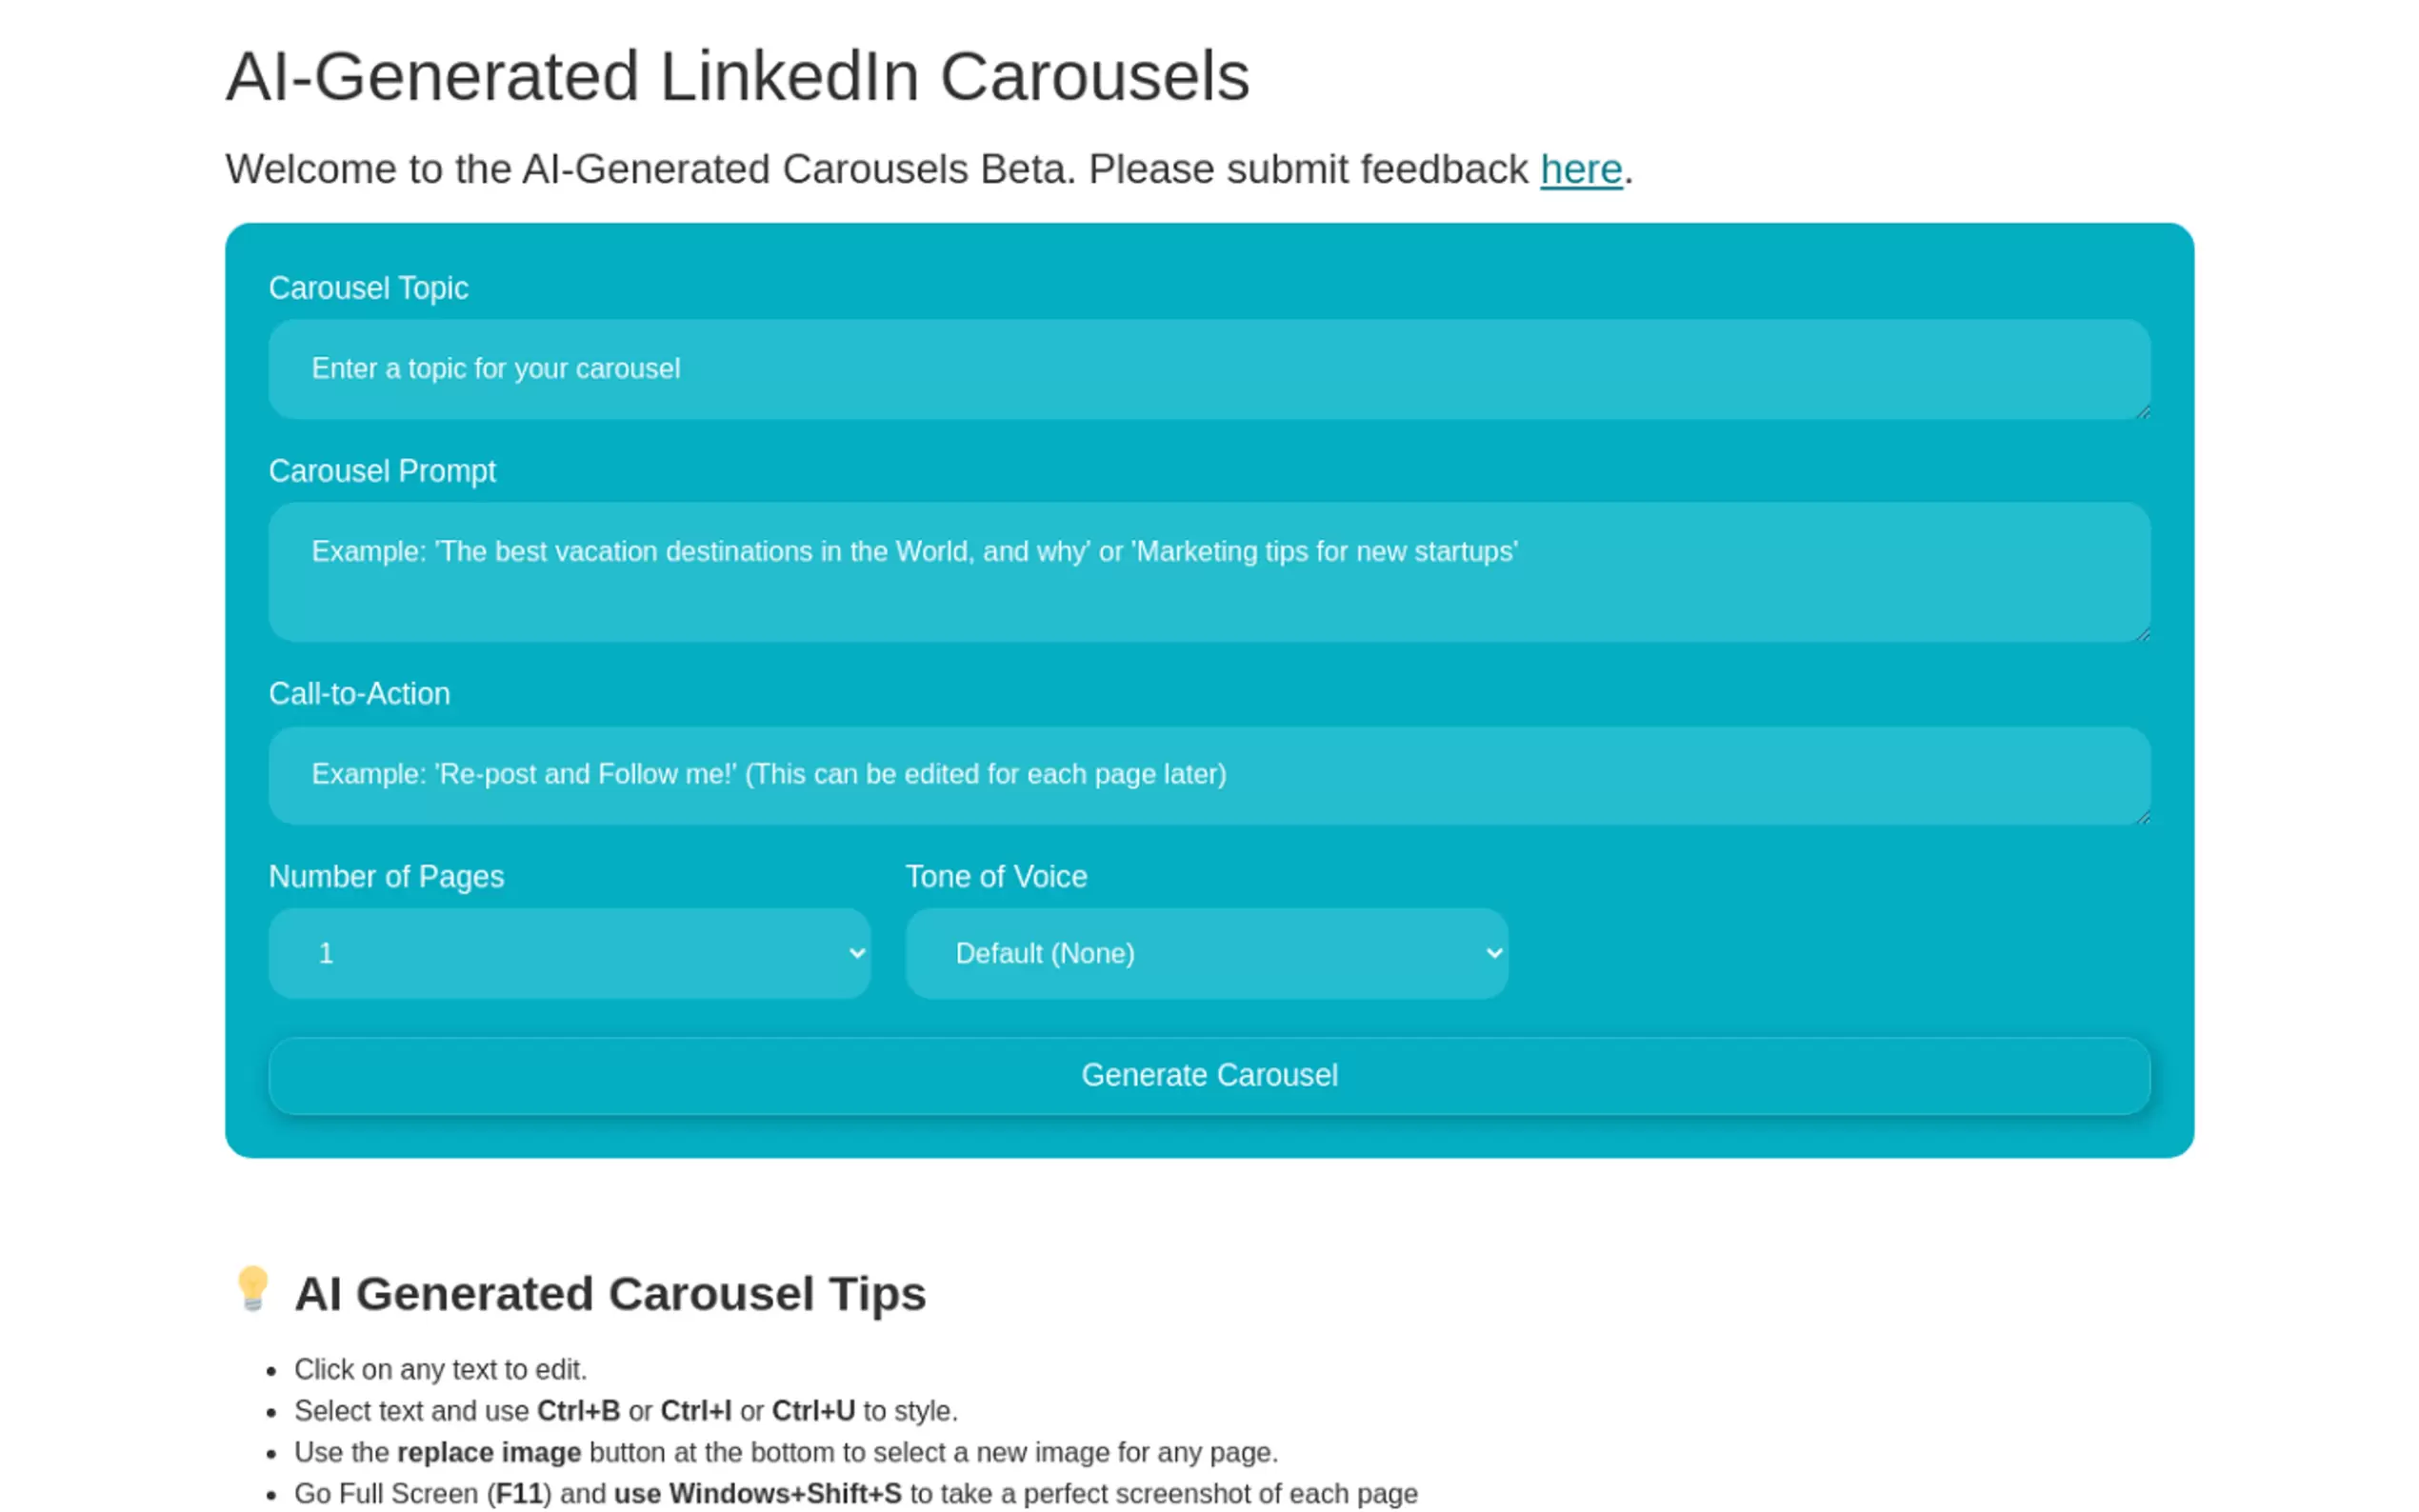The width and height of the screenshot is (2419, 1512).
Task: Open the Number of Pages dropdown
Action: click(x=569, y=953)
